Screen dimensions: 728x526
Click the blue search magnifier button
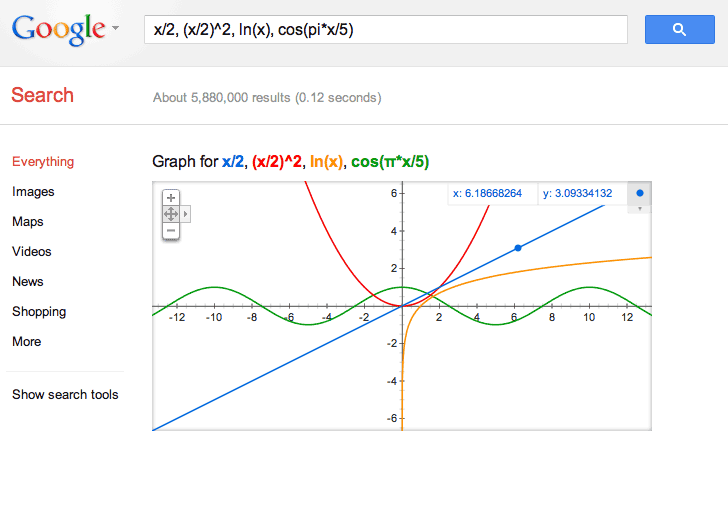(679, 29)
